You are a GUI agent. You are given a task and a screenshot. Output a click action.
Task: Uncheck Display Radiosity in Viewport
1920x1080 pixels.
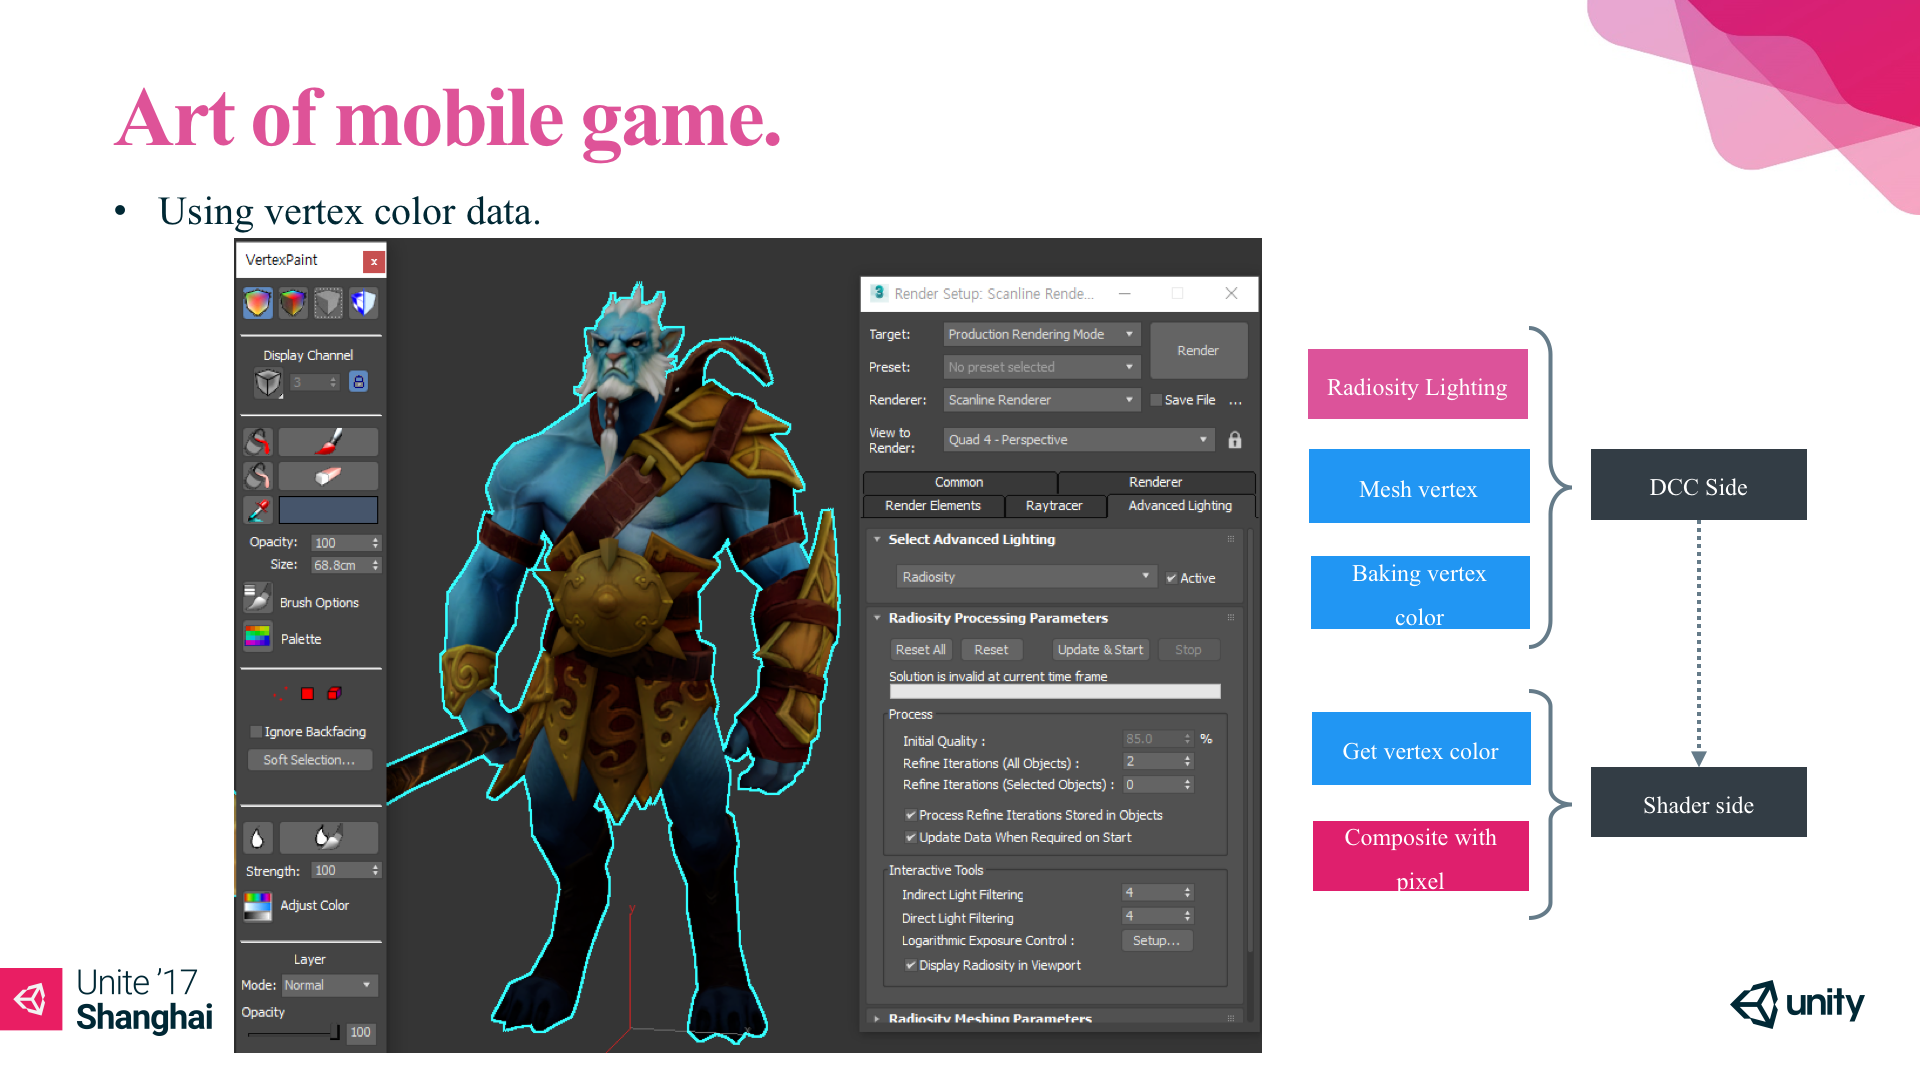(x=910, y=965)
